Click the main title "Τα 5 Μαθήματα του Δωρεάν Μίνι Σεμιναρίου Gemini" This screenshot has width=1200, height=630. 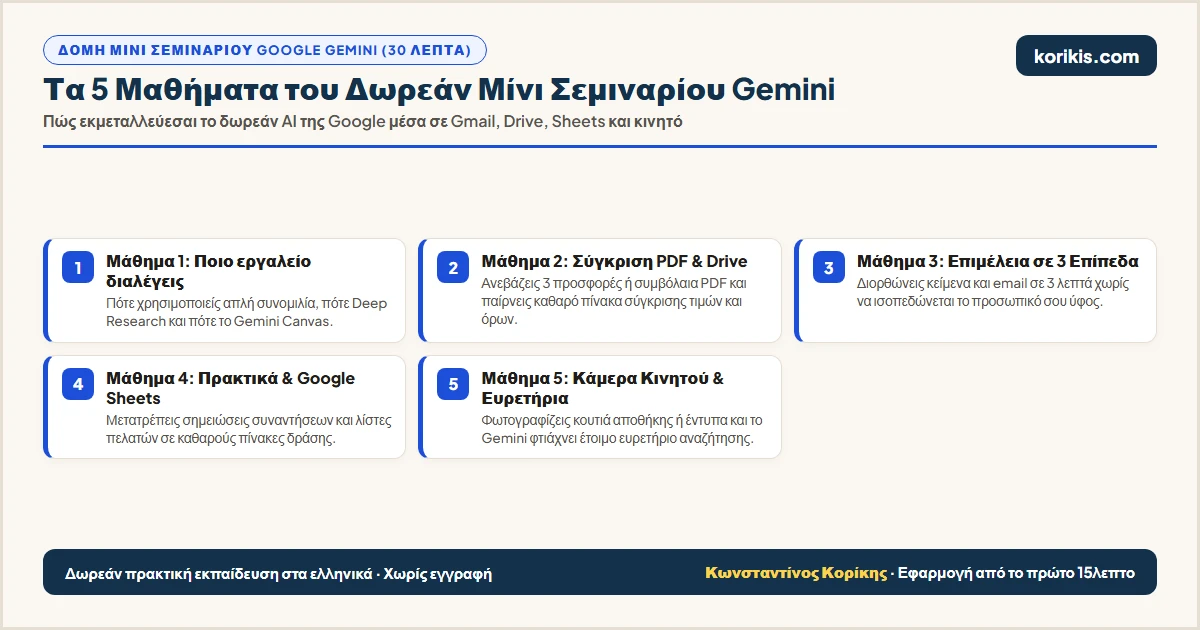coord(439,89)
